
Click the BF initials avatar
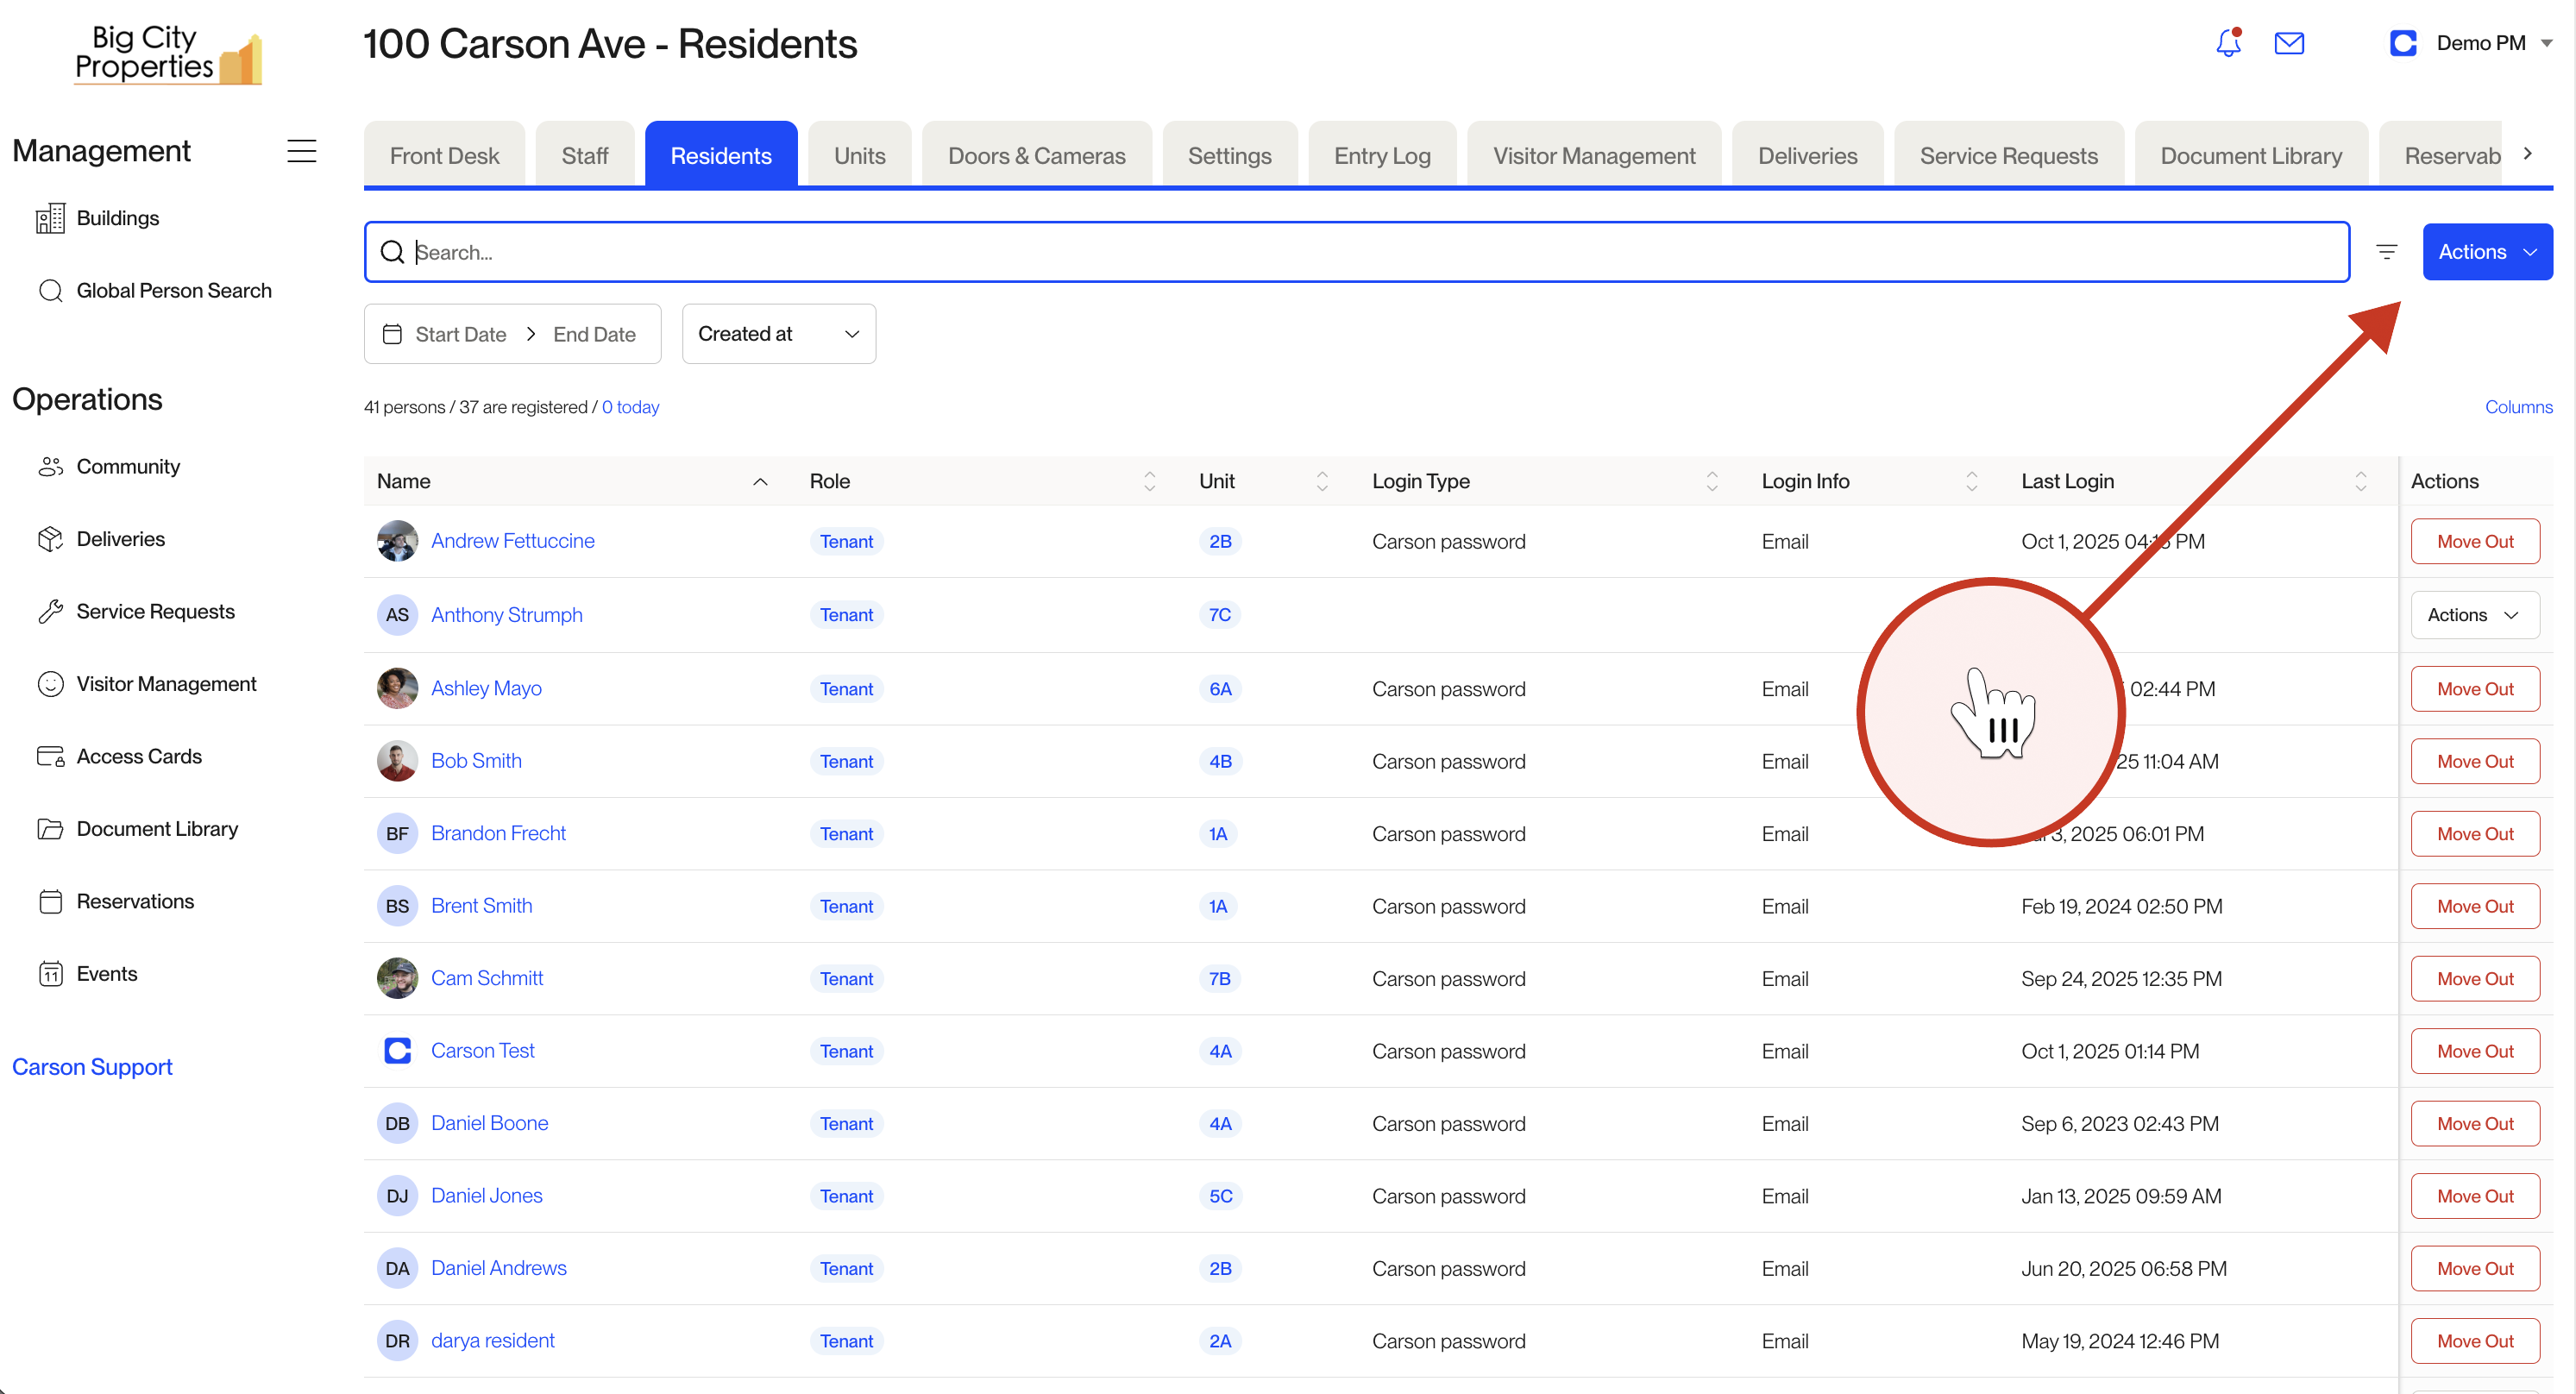(x=397, y=834)
